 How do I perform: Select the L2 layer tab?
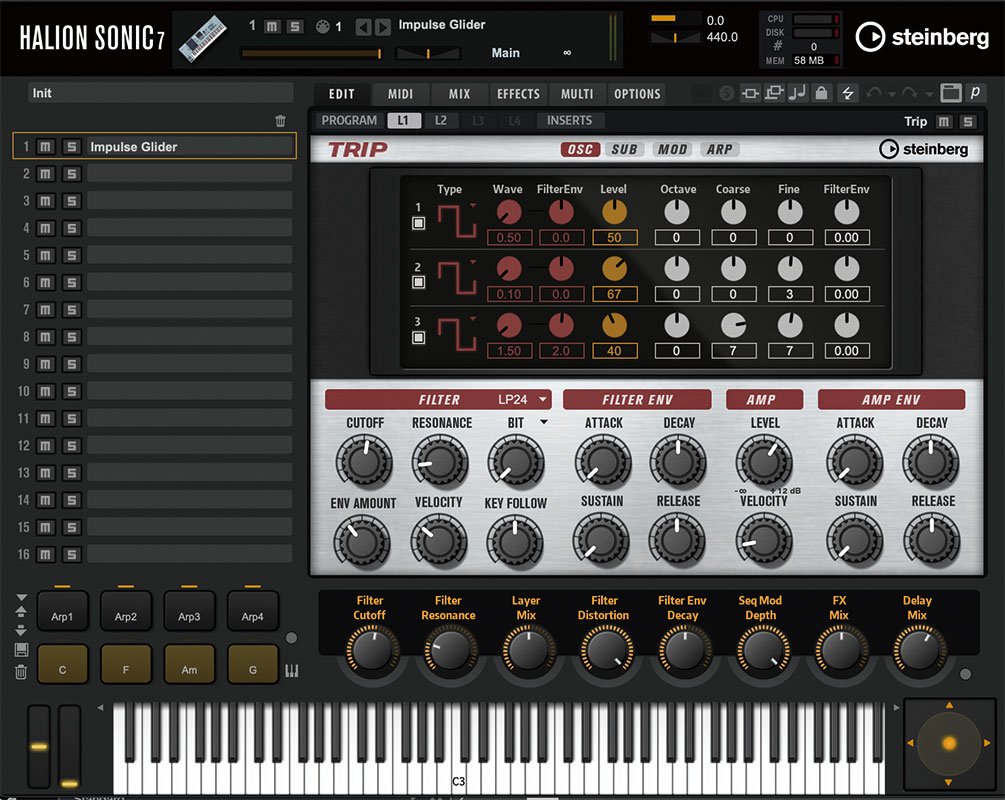(441, 121)
